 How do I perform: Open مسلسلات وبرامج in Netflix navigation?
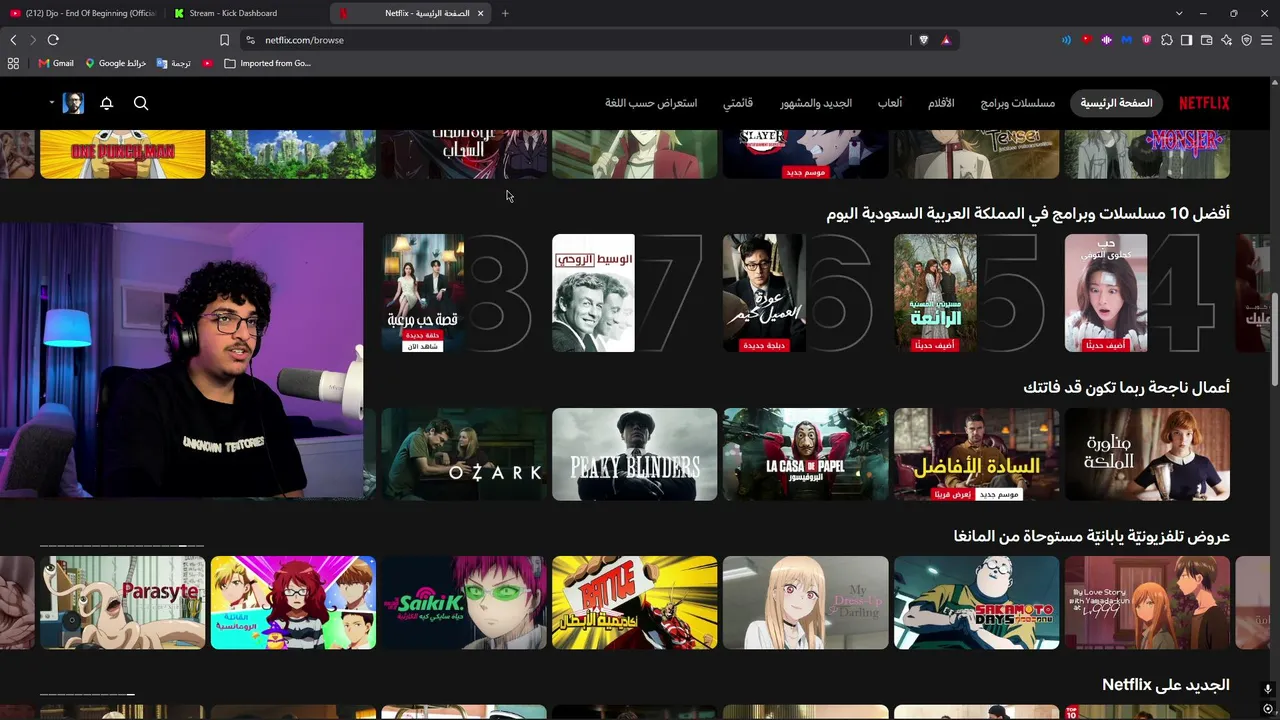tap(1018, 103)
